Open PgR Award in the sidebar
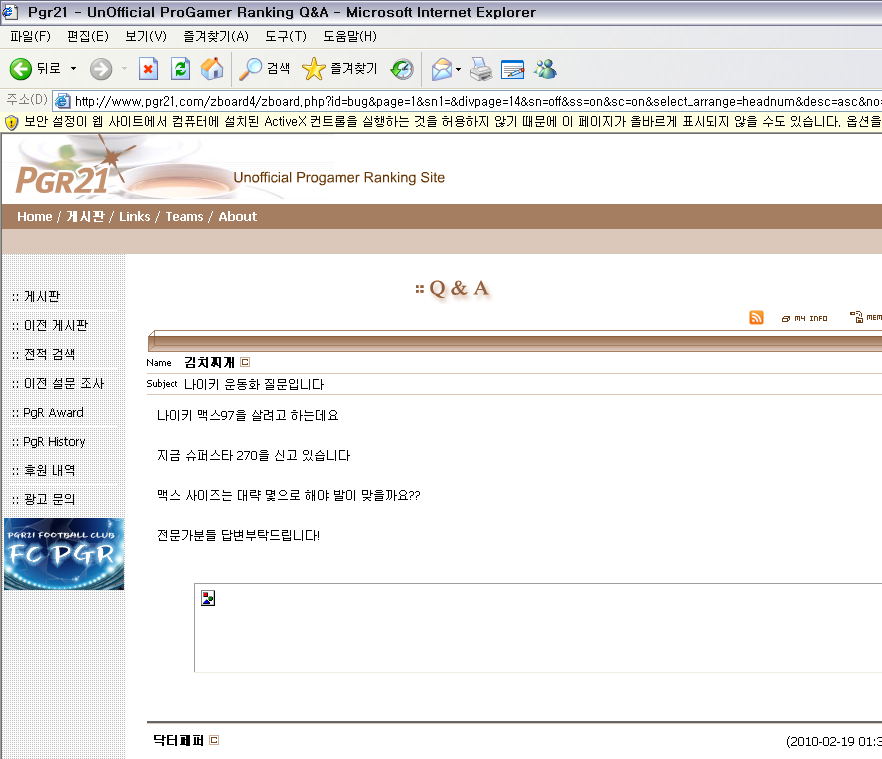 pos(53,413)
